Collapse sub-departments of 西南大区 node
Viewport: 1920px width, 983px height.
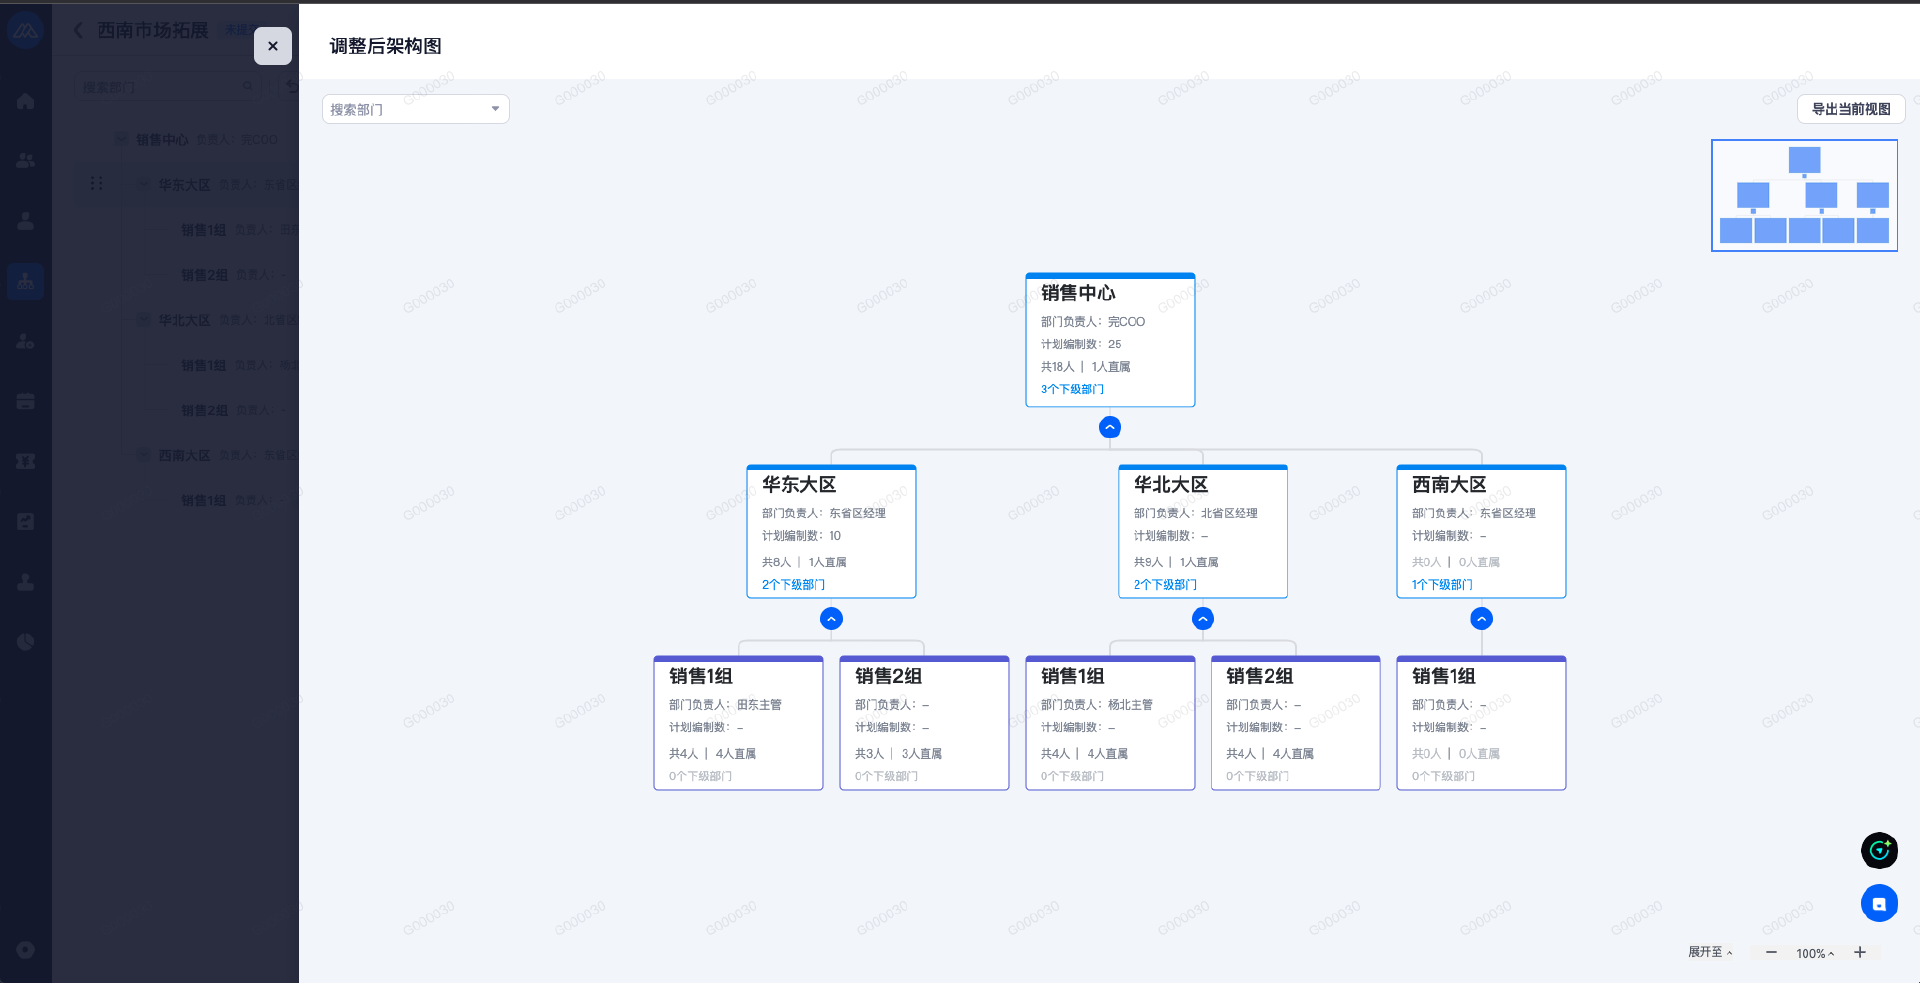[1482, 619]
